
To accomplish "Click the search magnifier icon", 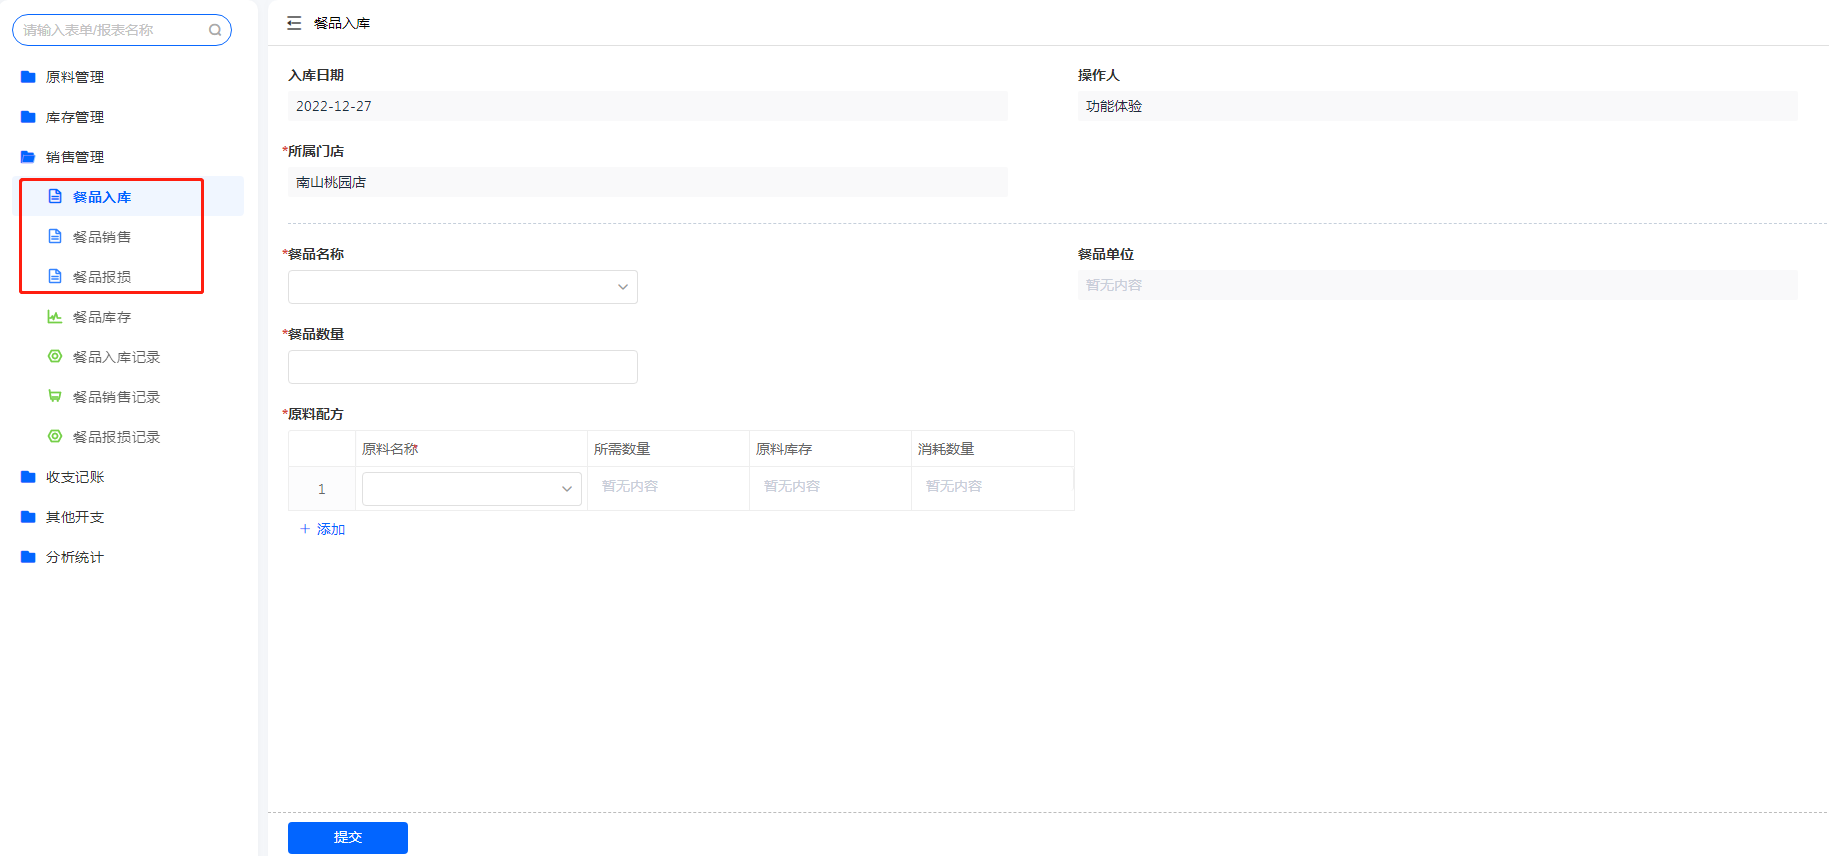I will point(215,30).
